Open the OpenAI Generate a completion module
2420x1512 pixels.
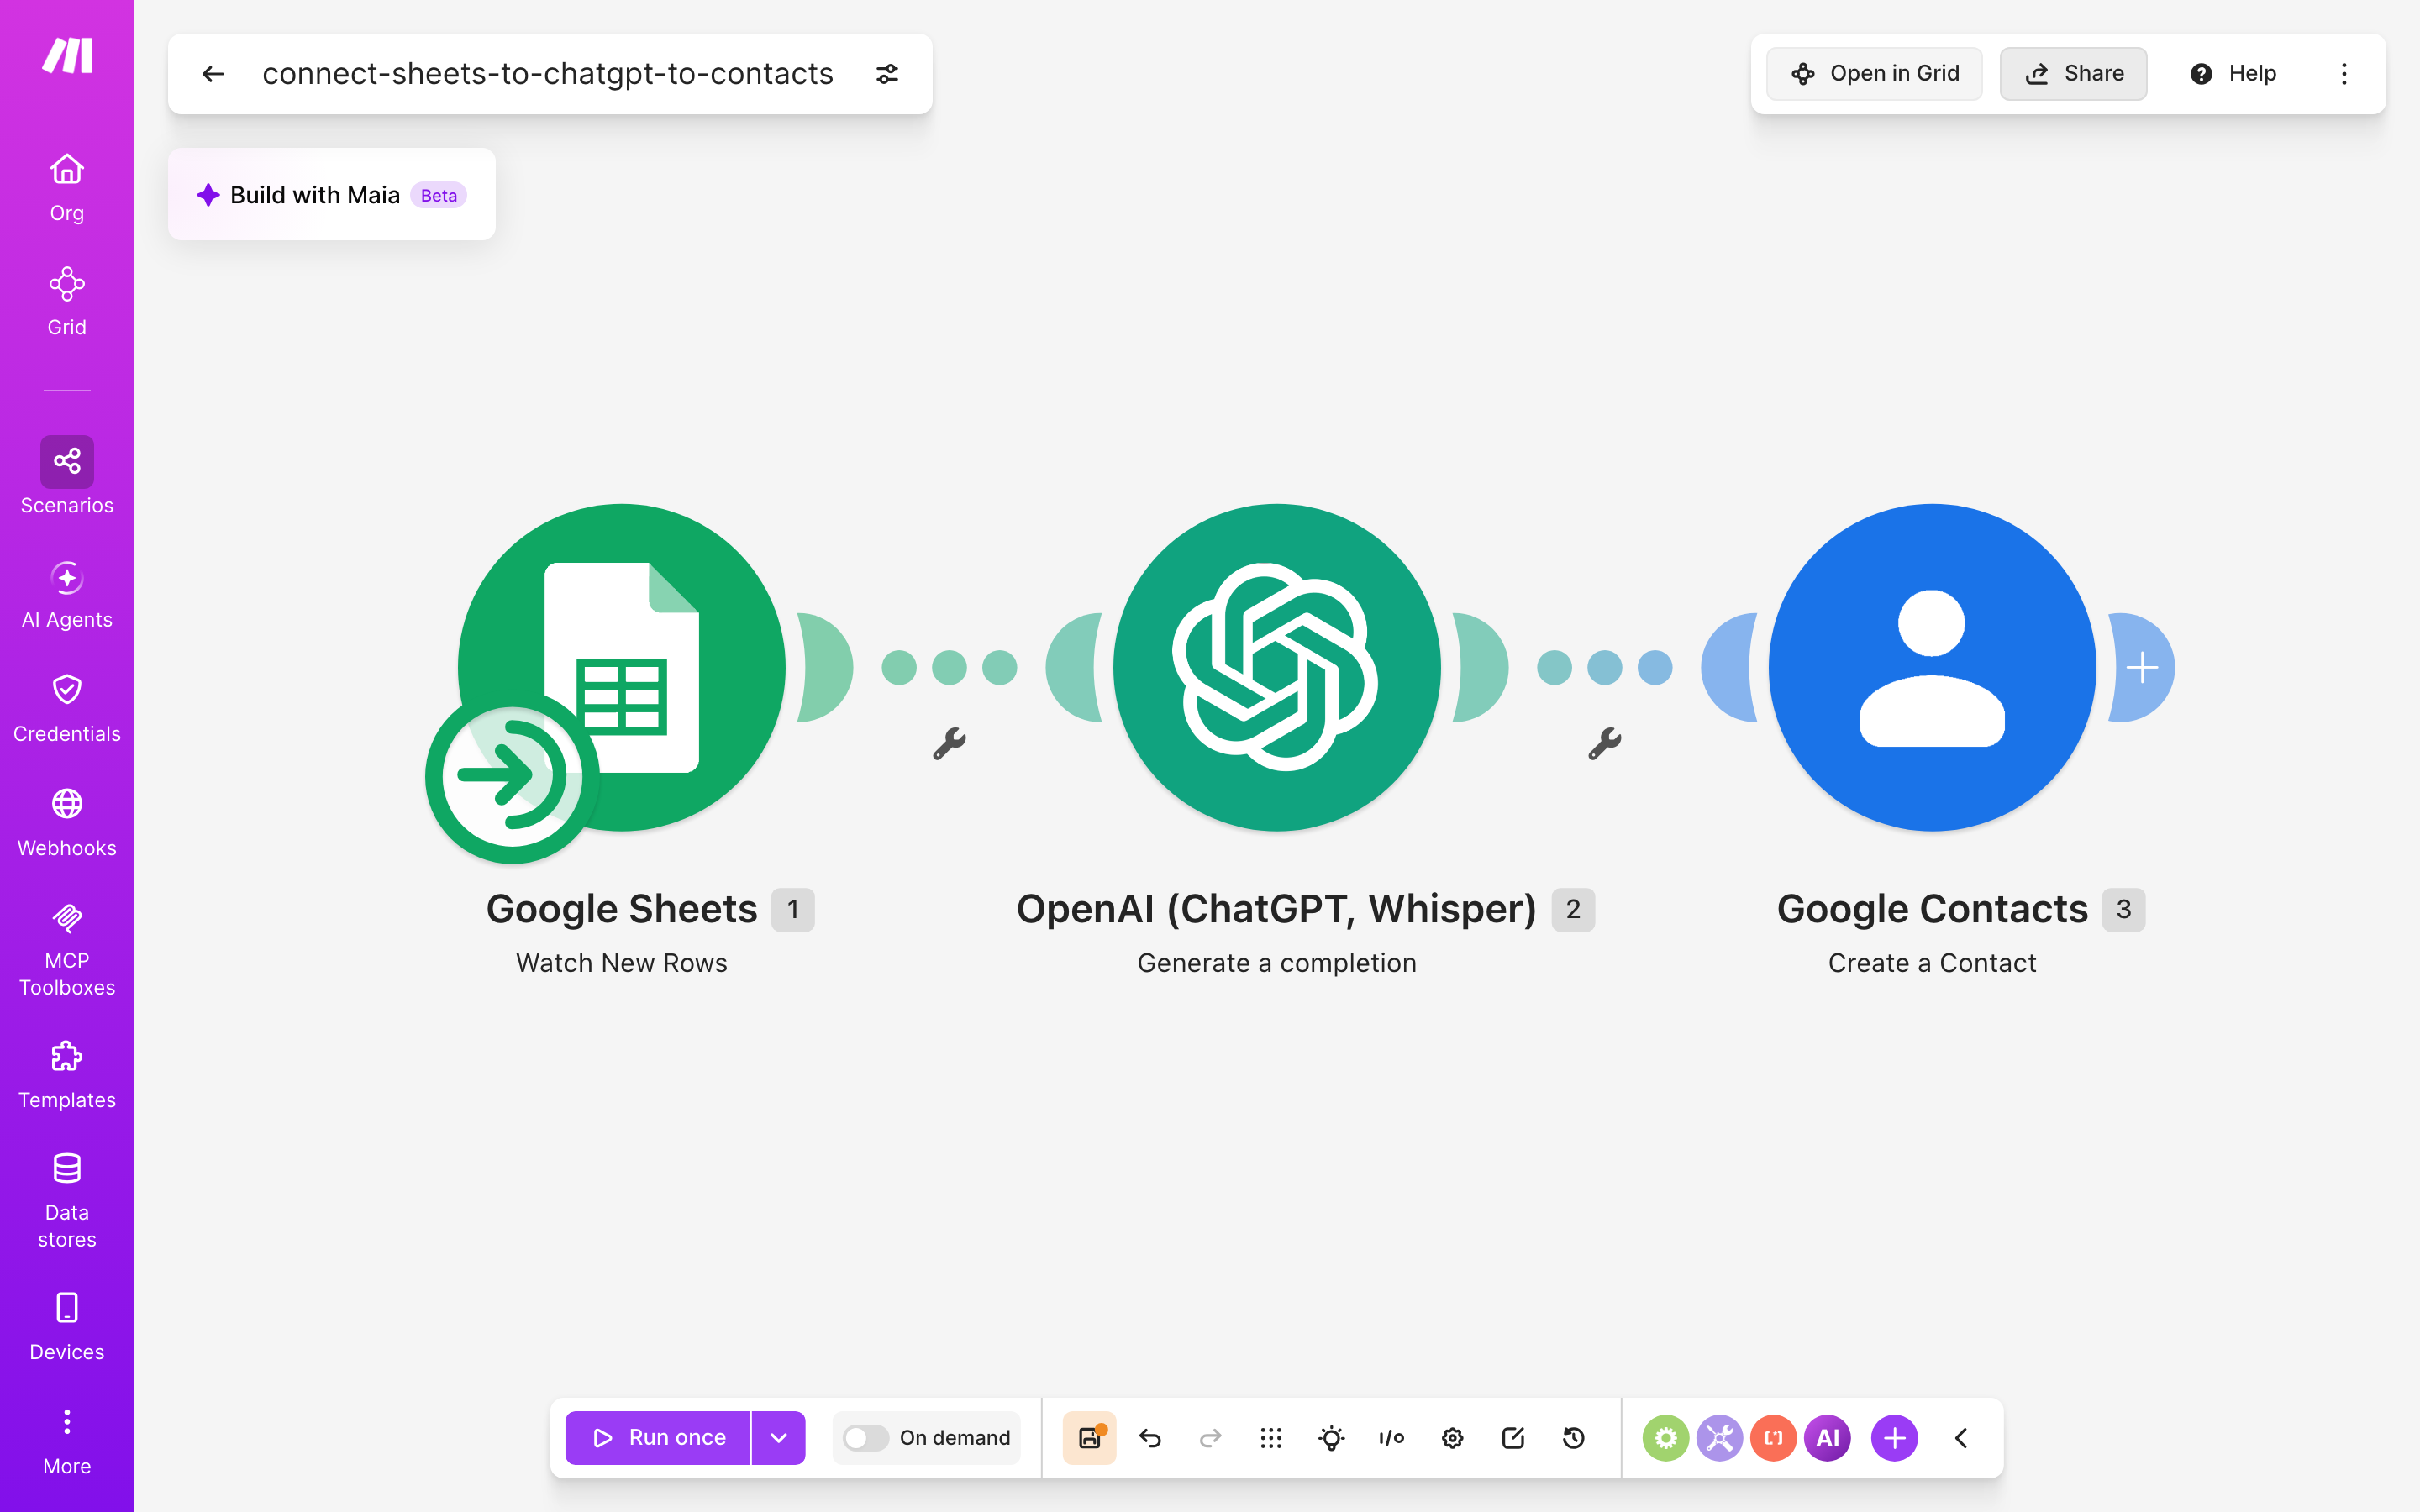click(x=1276, y=667)
